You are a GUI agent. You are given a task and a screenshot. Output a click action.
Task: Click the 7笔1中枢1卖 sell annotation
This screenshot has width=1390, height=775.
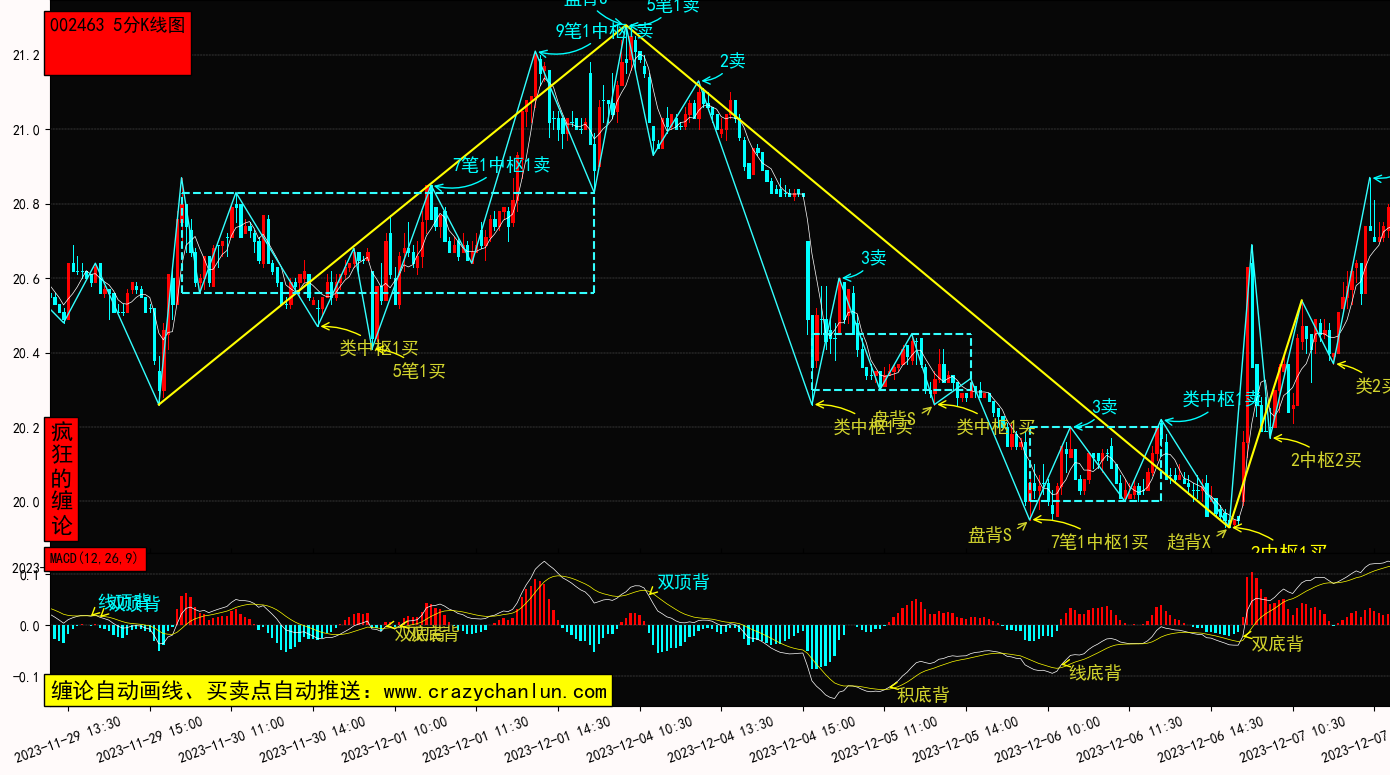click(x=501, y=165)
